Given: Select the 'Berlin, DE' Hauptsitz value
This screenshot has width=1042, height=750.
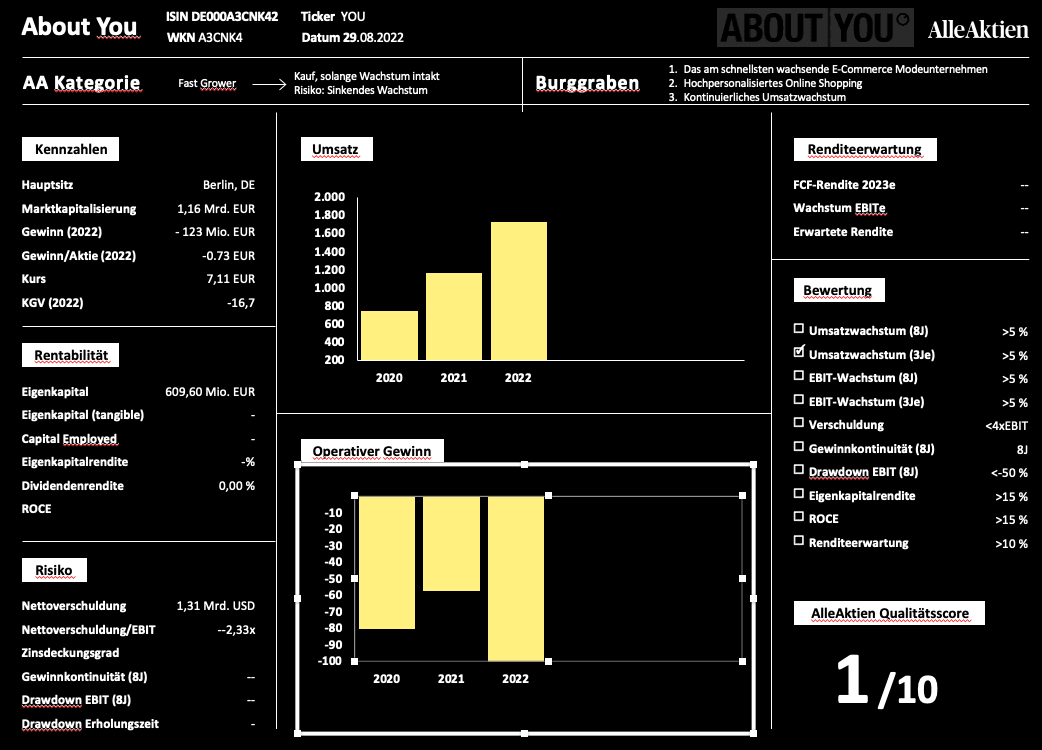Looking at the screenshot, I should [x=229, y=185].
